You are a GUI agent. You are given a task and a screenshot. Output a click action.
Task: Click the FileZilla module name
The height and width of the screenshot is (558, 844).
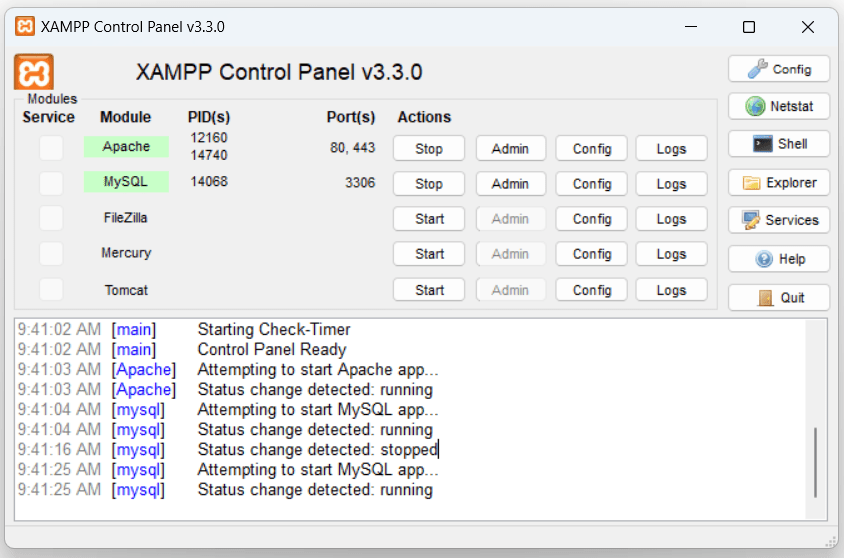point(125,217)
